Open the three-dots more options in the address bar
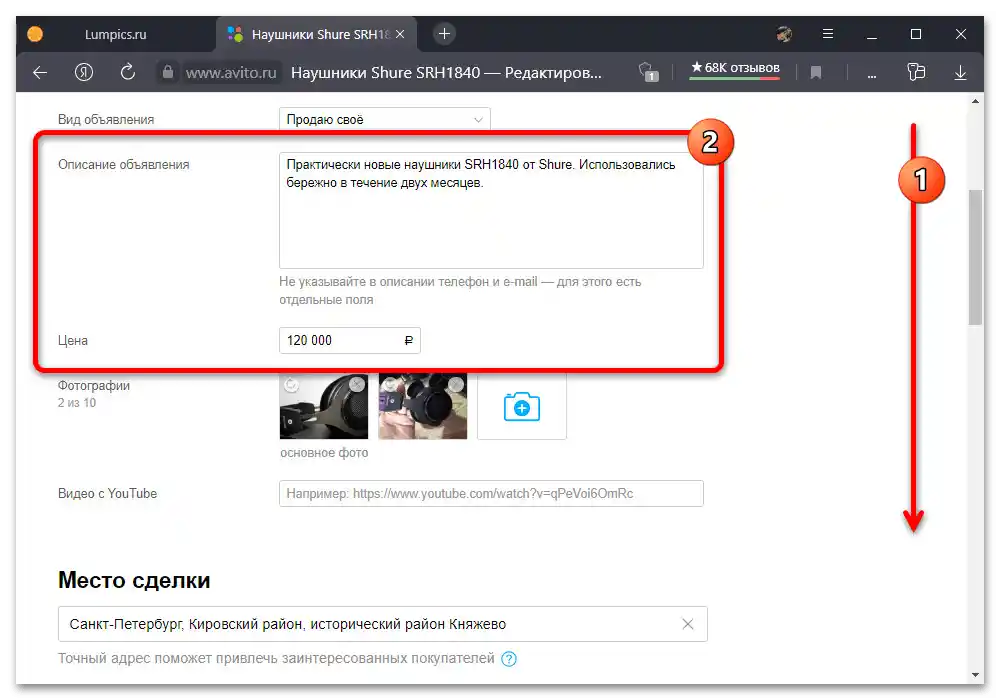Image resolution: width=1000 pixels, height=700 pixels. (x=872, y=76)
